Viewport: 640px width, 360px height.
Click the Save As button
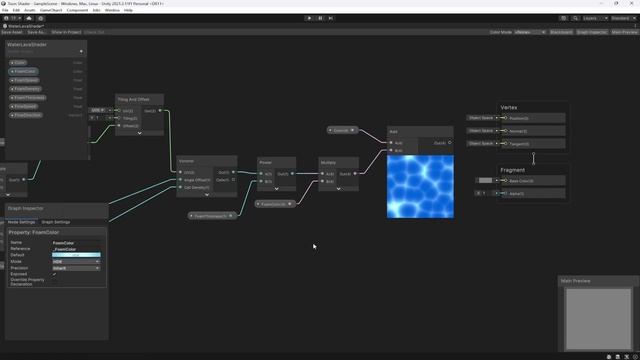point(37,32)
